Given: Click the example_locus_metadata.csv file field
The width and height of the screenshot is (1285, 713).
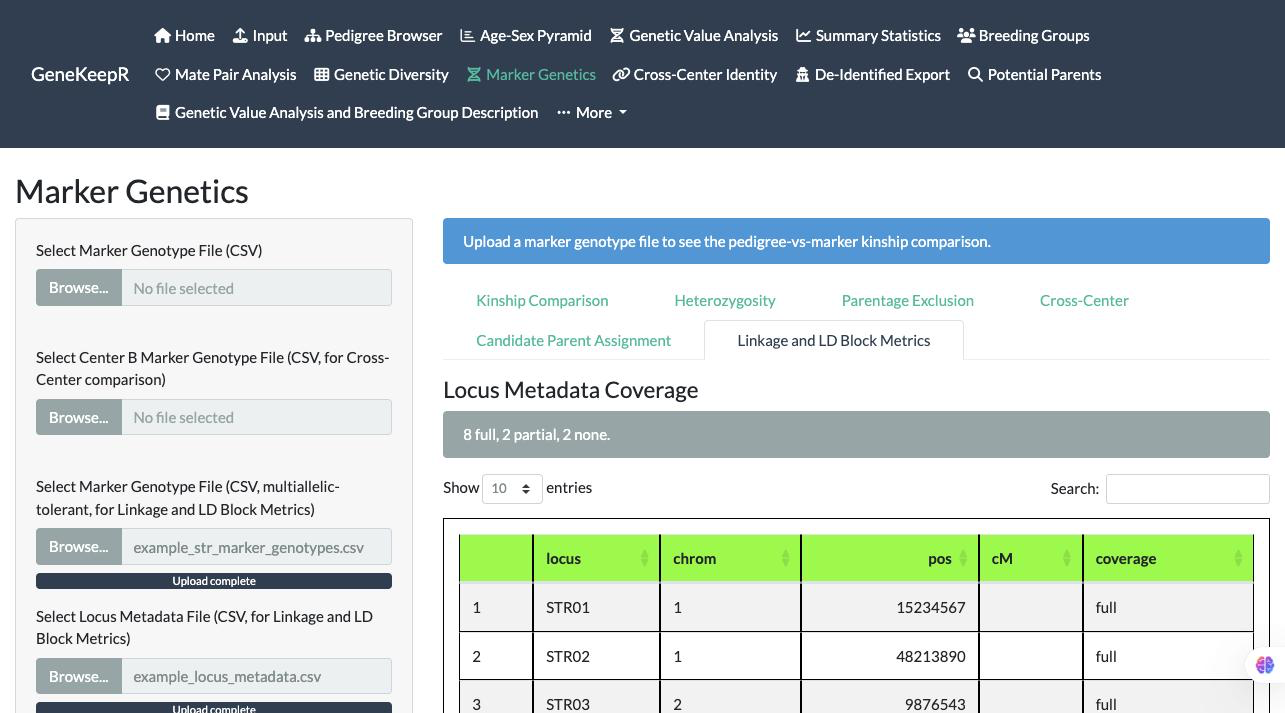Looking at the screenshot, I should [x=257, y=676].
